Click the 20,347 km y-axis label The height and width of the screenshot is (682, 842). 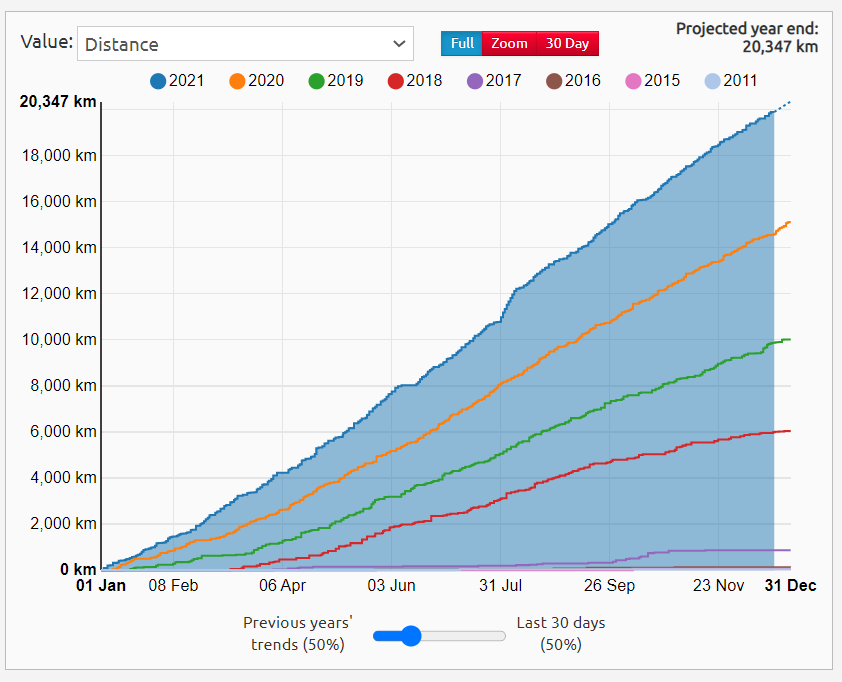(x=58, y=101)
